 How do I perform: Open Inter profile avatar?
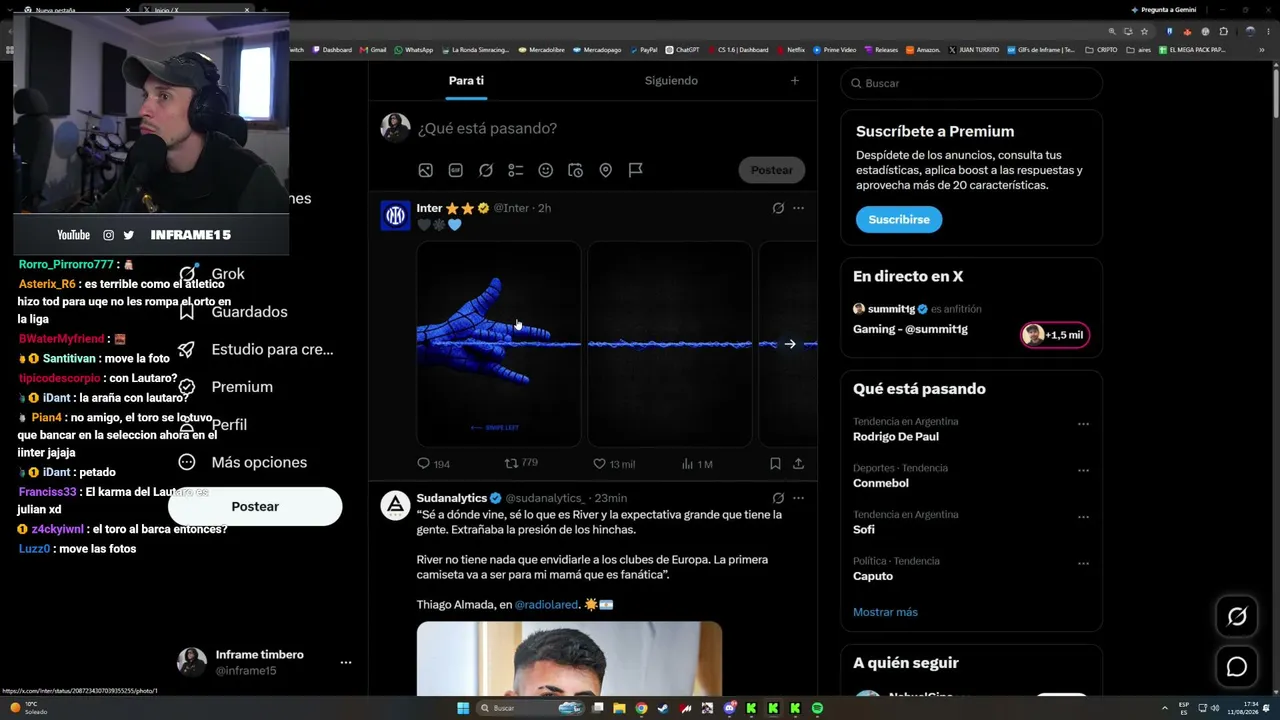[x=395, y=215]
